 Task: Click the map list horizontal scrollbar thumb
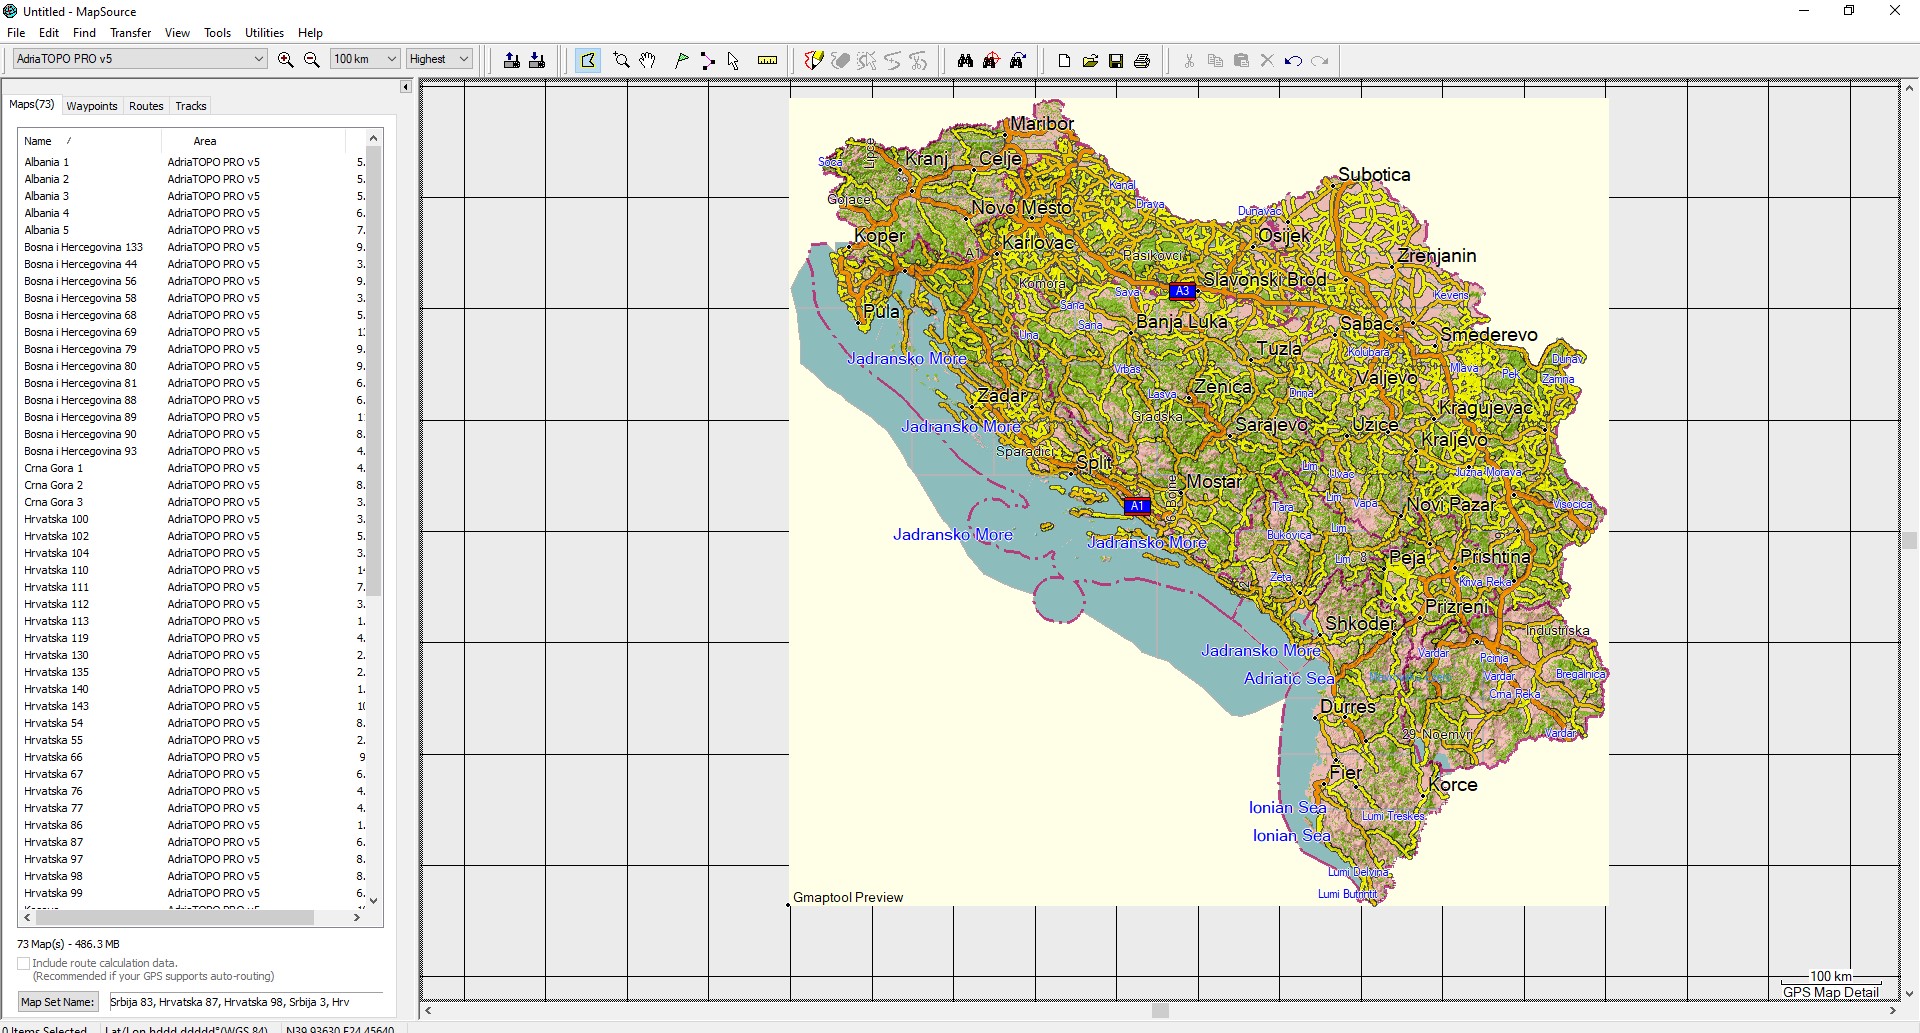click(x=175, y=917)
